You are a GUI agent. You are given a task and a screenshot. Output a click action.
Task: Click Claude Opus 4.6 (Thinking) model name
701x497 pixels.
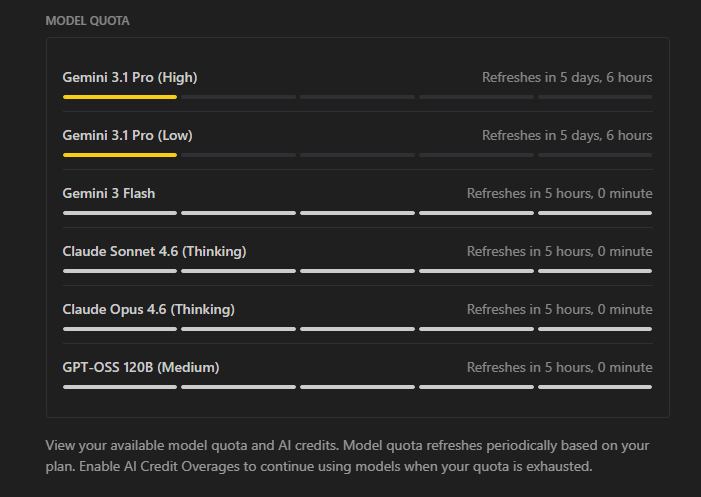pos(148,309)
